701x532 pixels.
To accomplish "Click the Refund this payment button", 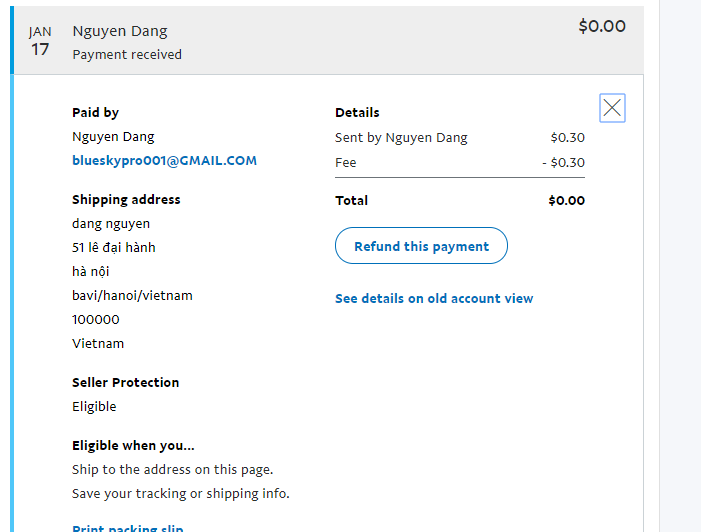I will click(421, 246).
